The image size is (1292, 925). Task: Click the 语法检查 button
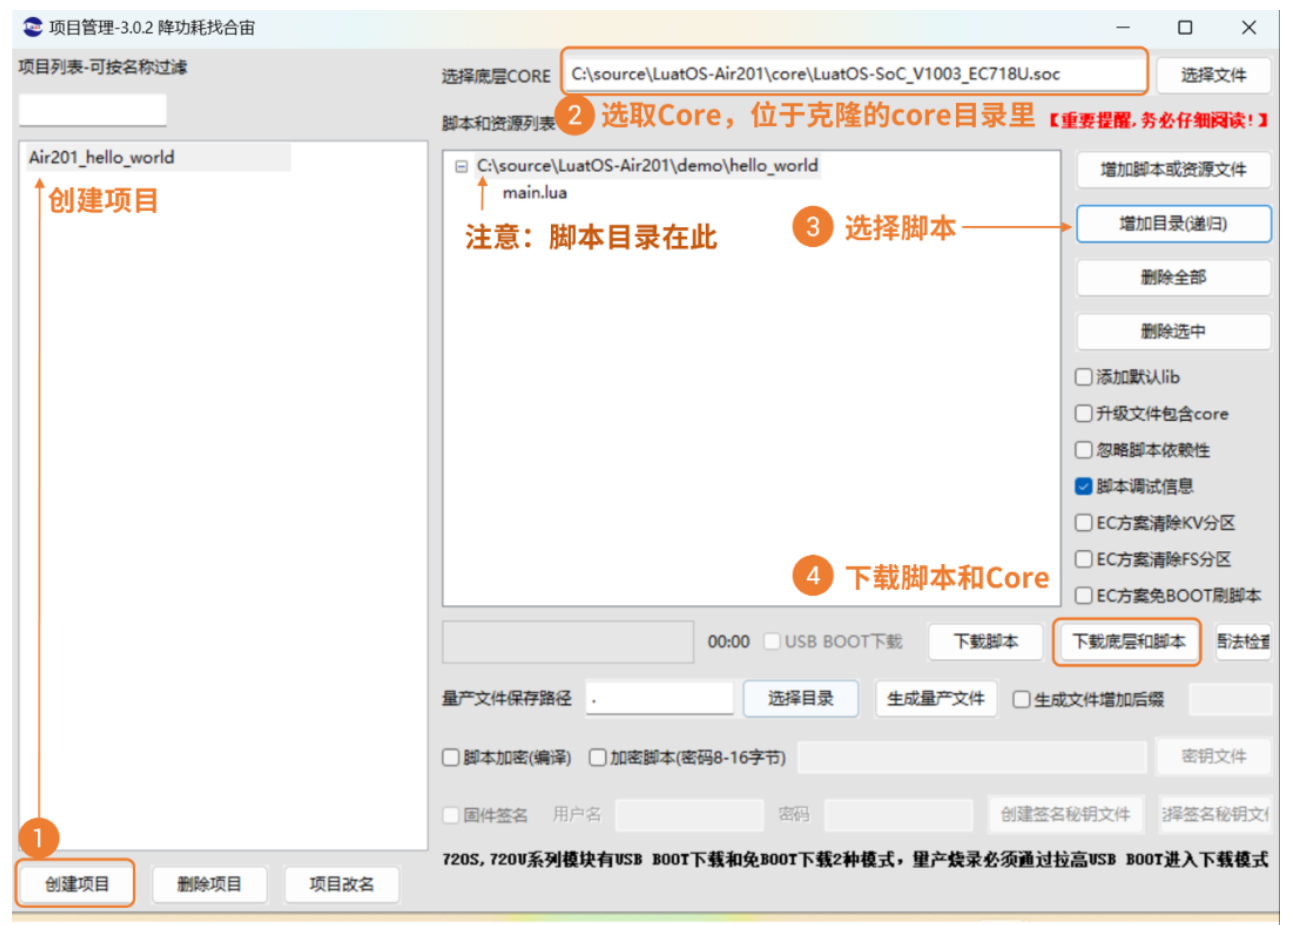1243,642
